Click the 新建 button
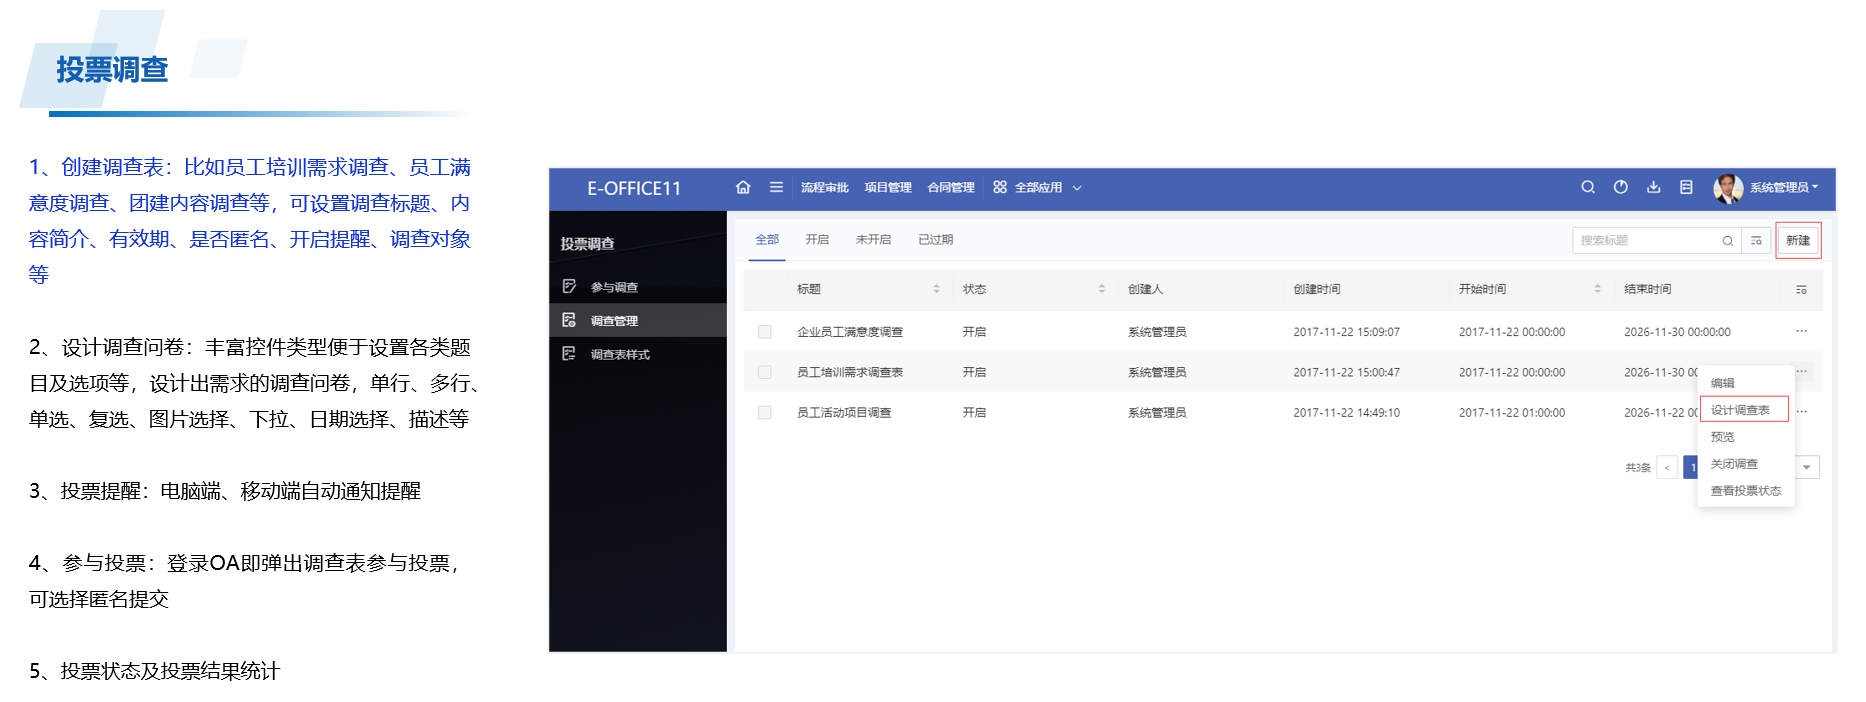 click(x=1798, y=240)
